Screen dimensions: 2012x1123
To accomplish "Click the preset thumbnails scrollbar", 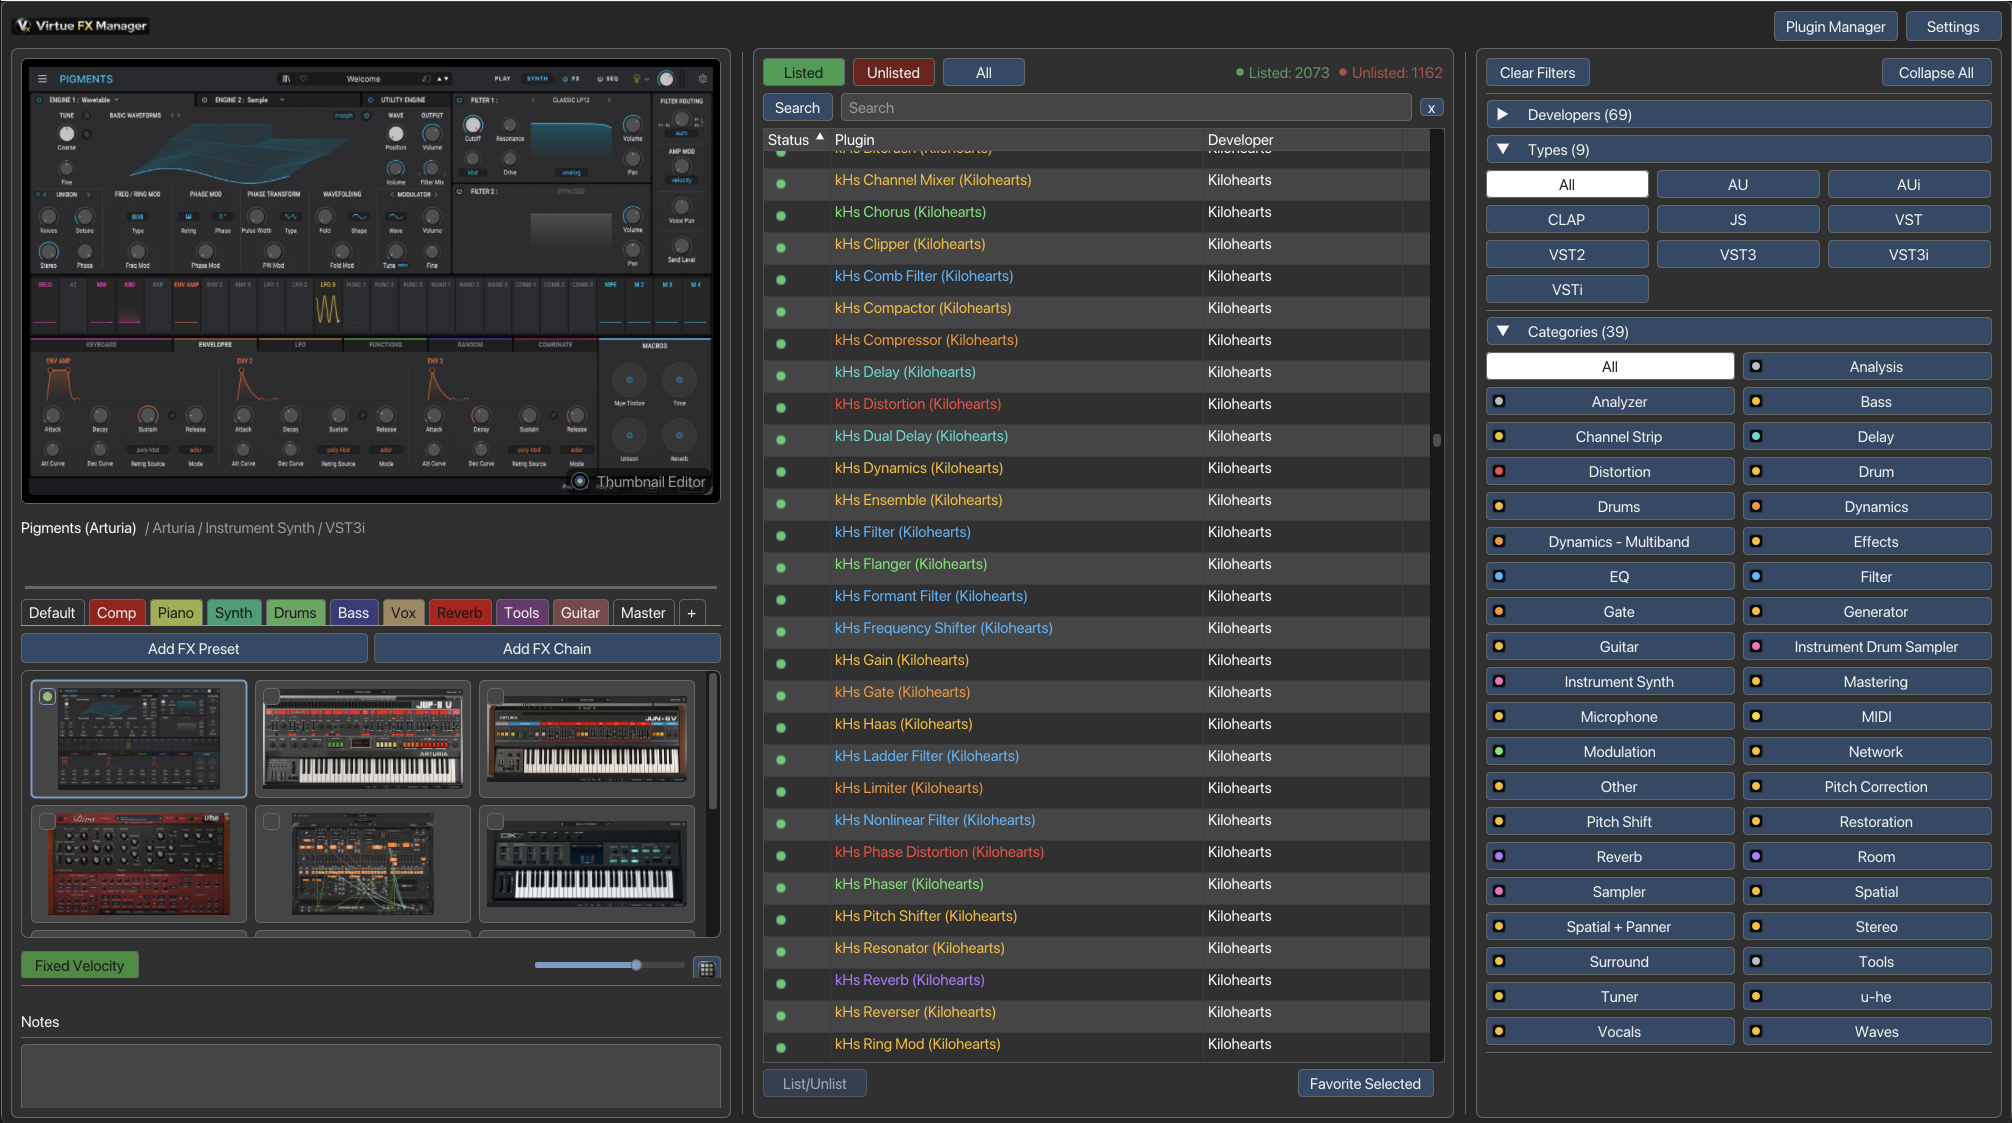I will 712,740.
